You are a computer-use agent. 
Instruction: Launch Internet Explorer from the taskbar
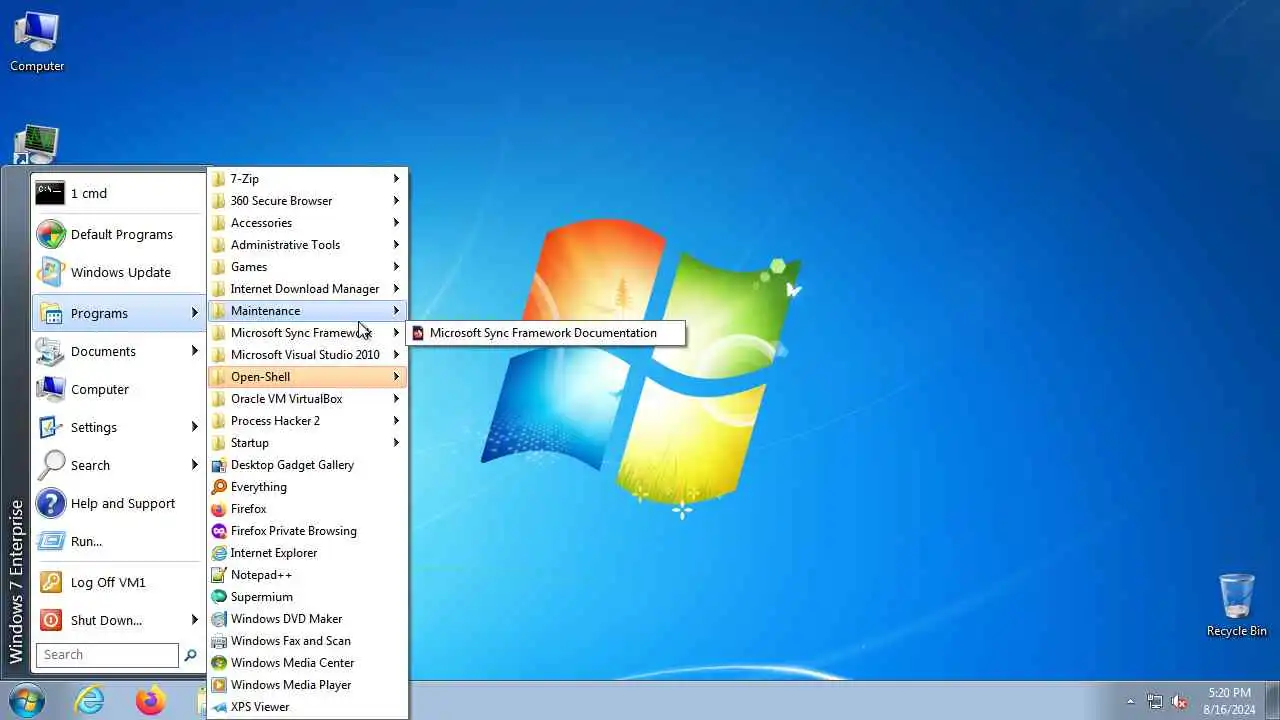[x=89, y=700]
